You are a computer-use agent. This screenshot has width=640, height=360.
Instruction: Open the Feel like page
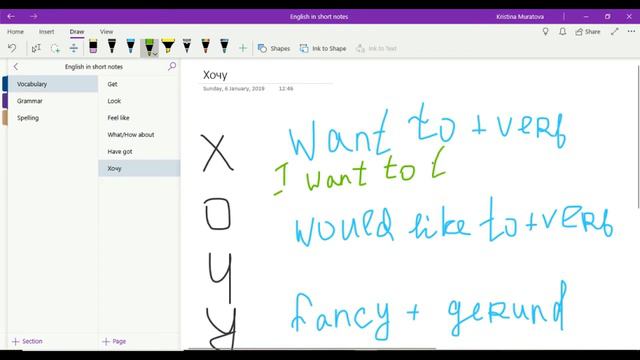click(x=139, y=118)
